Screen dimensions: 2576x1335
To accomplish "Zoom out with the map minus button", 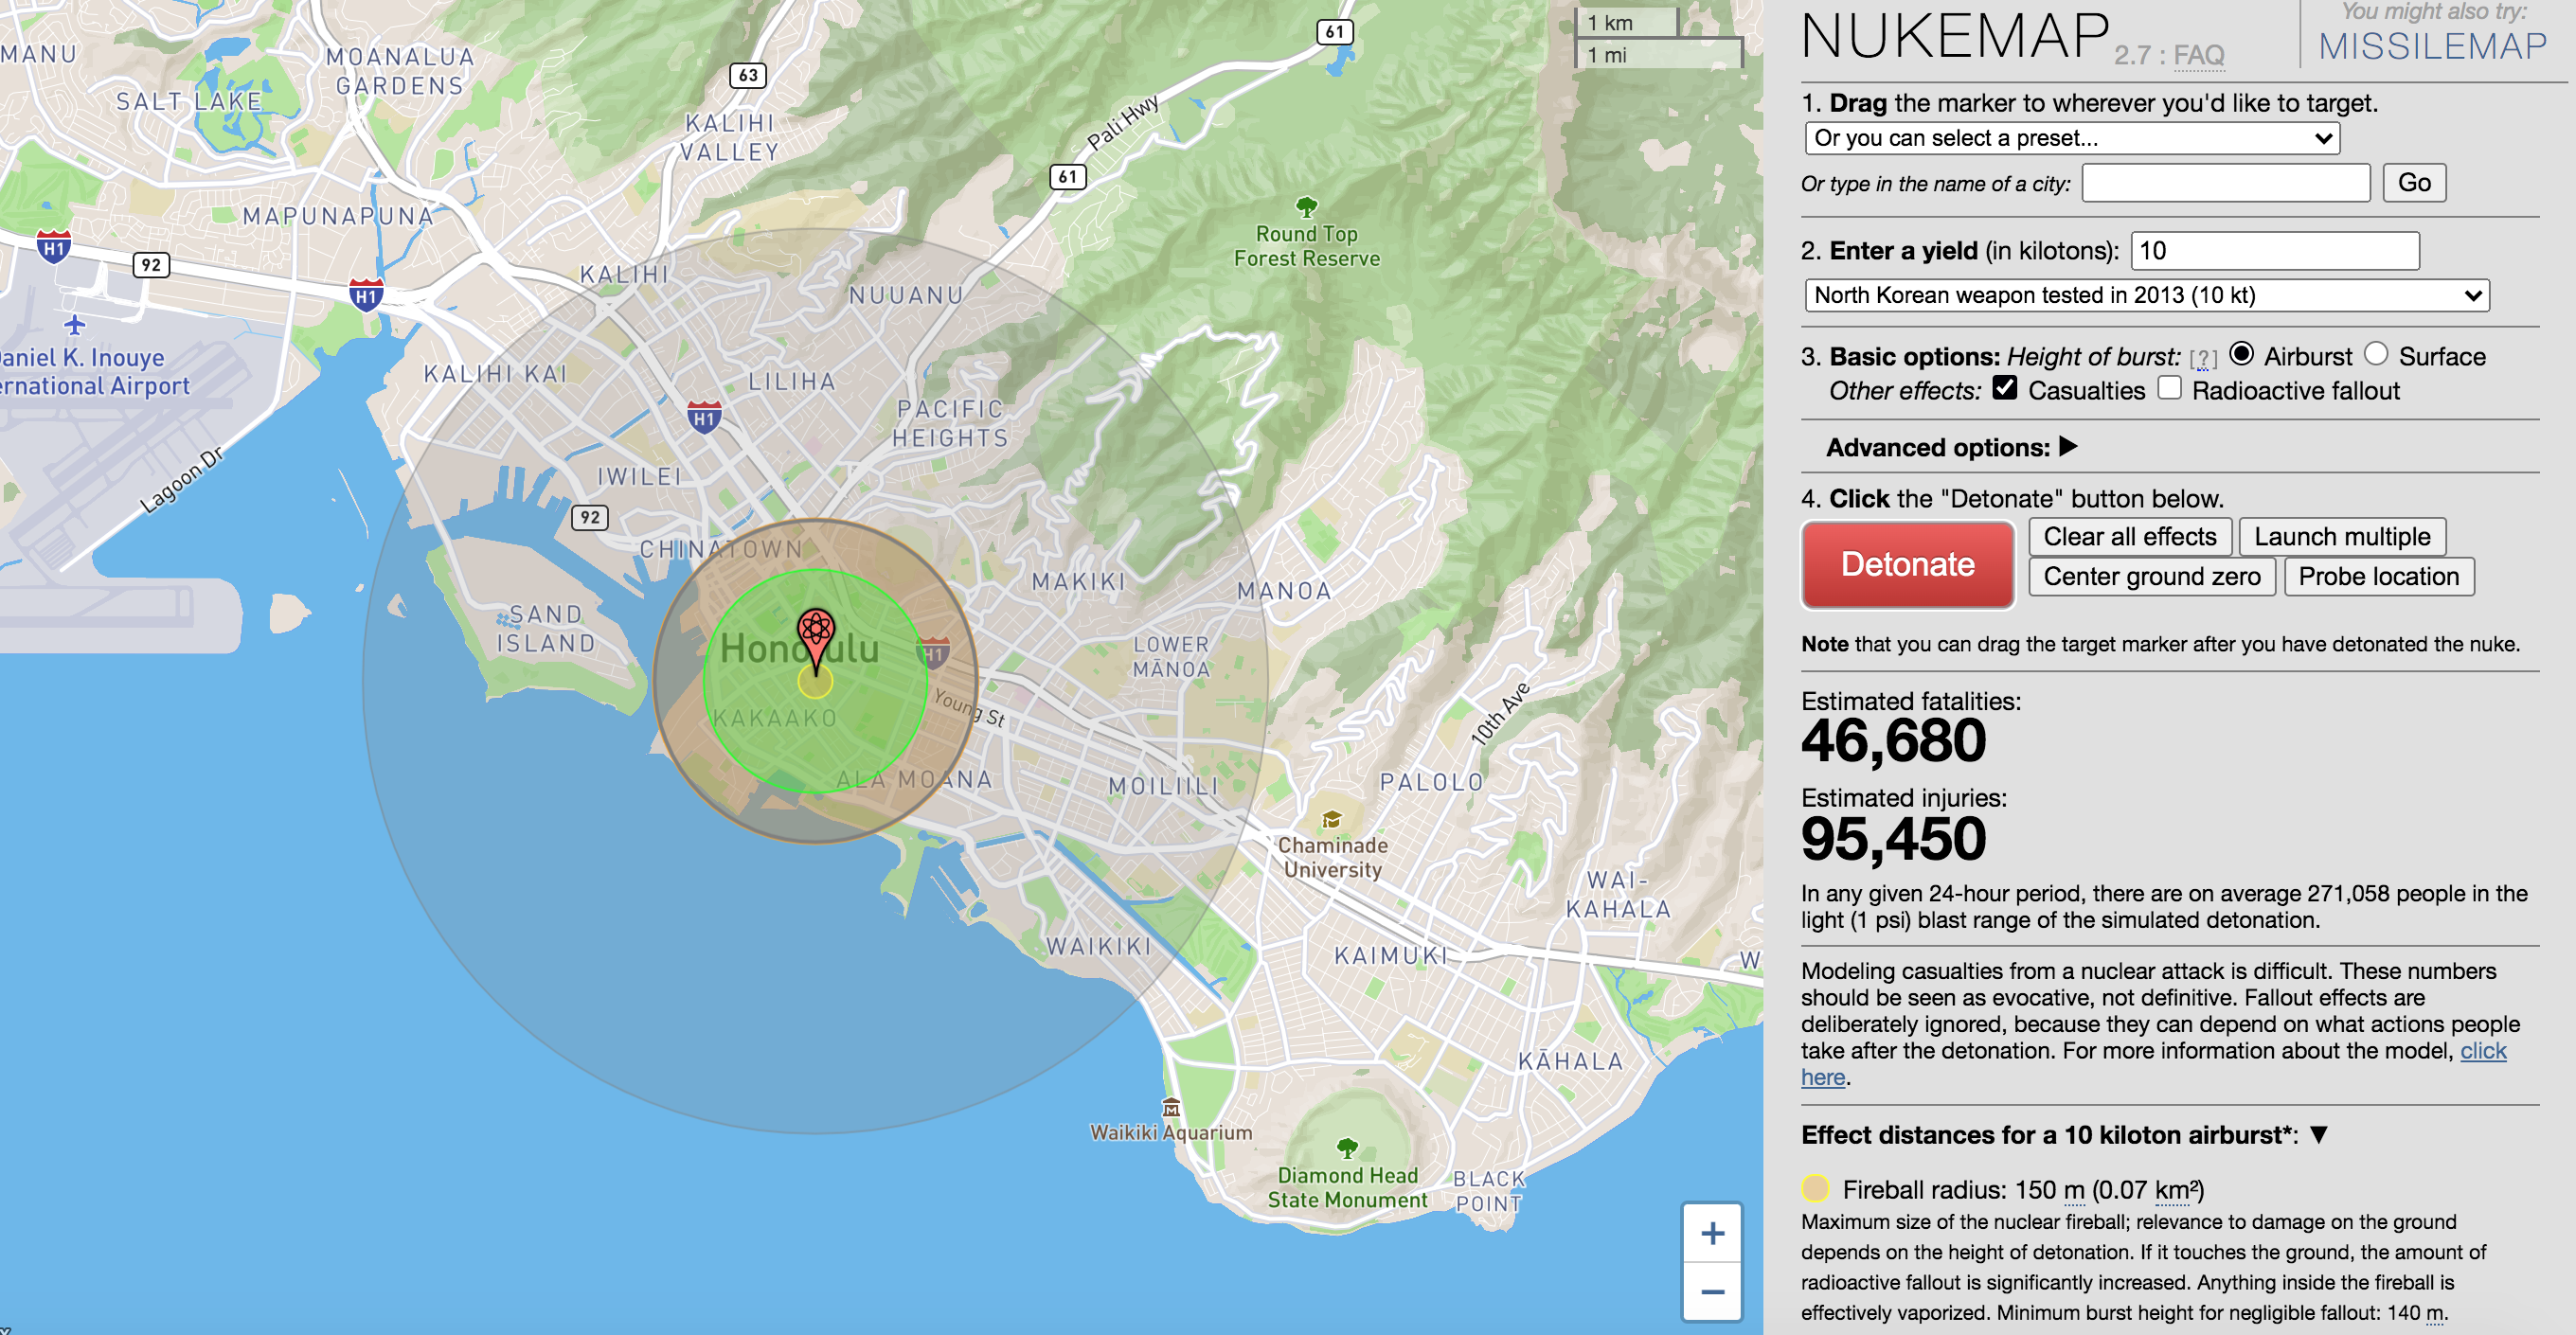I will tap(1712, 1291).
